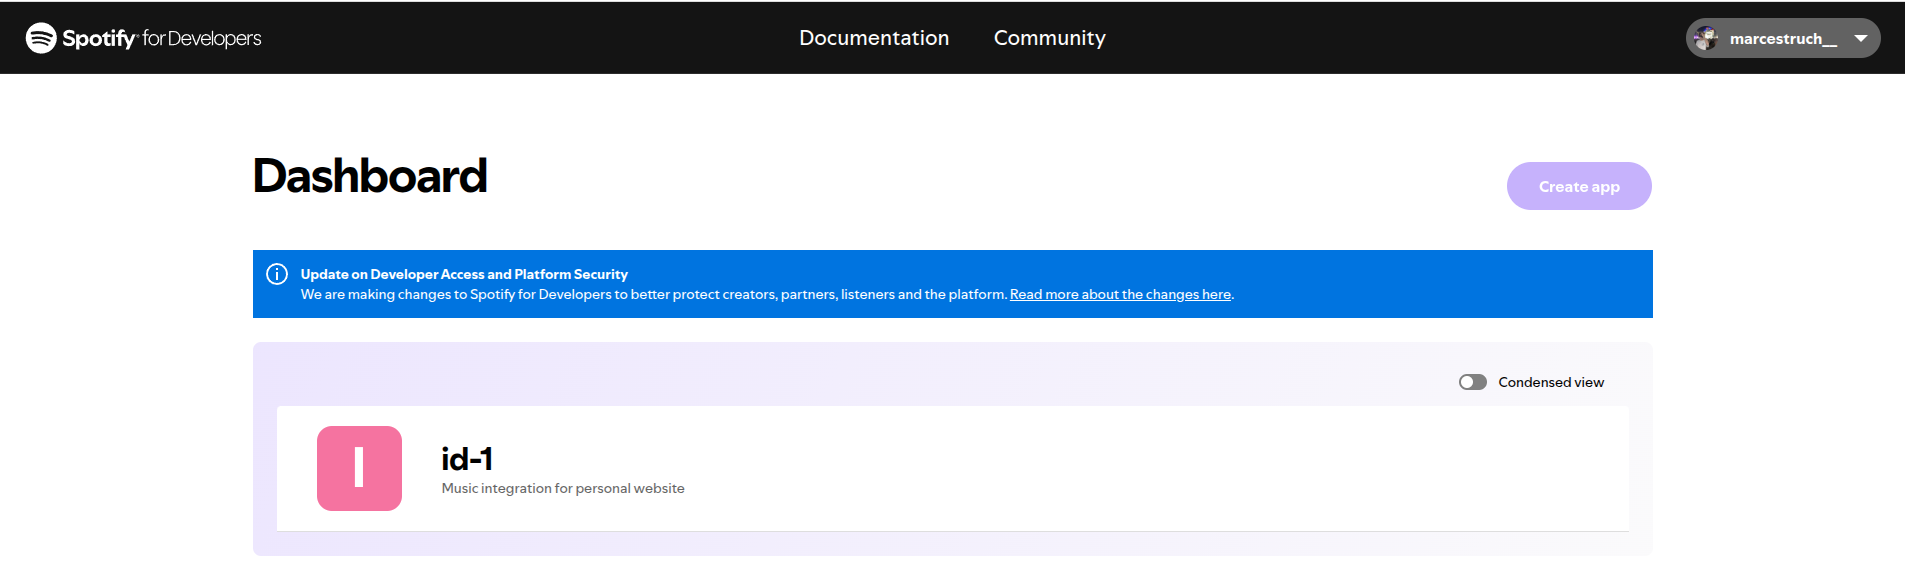Click 'Update on Developer Access and Platform Security' title
The image size is (1905, 585).
(x=464, y=274)
